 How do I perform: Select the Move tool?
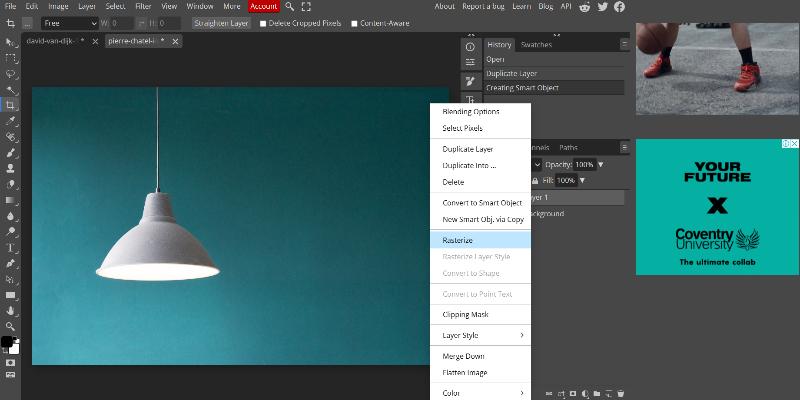tap(11, 42)
